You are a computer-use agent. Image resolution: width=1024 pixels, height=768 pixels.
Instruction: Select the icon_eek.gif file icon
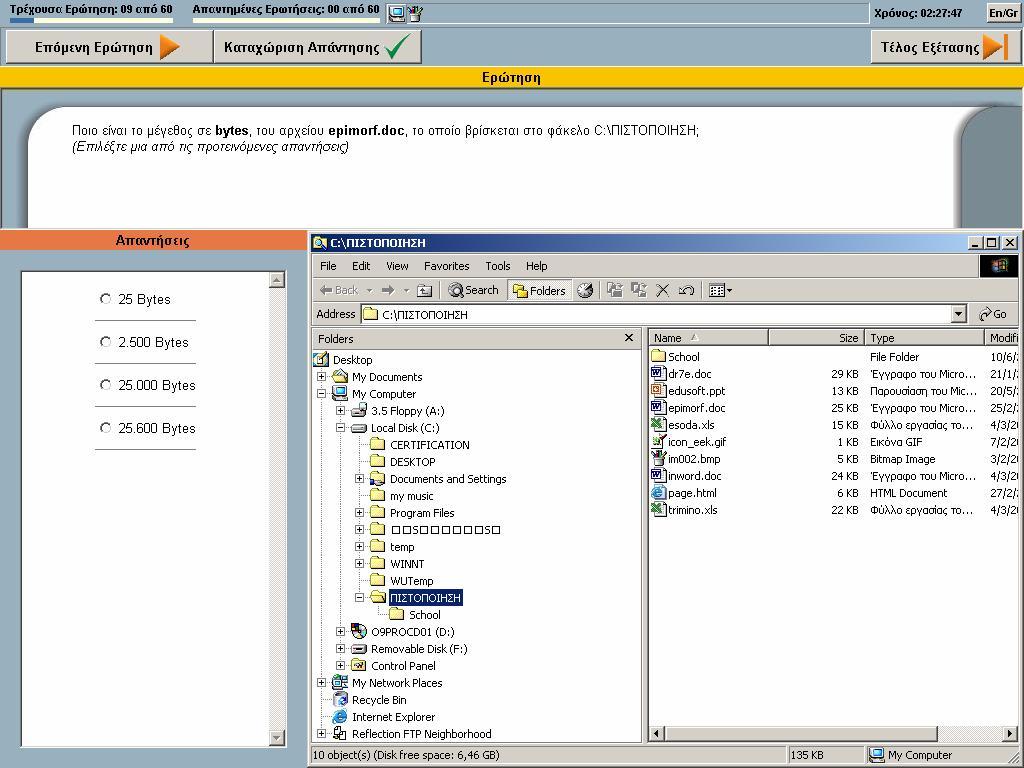click(658, 441)
